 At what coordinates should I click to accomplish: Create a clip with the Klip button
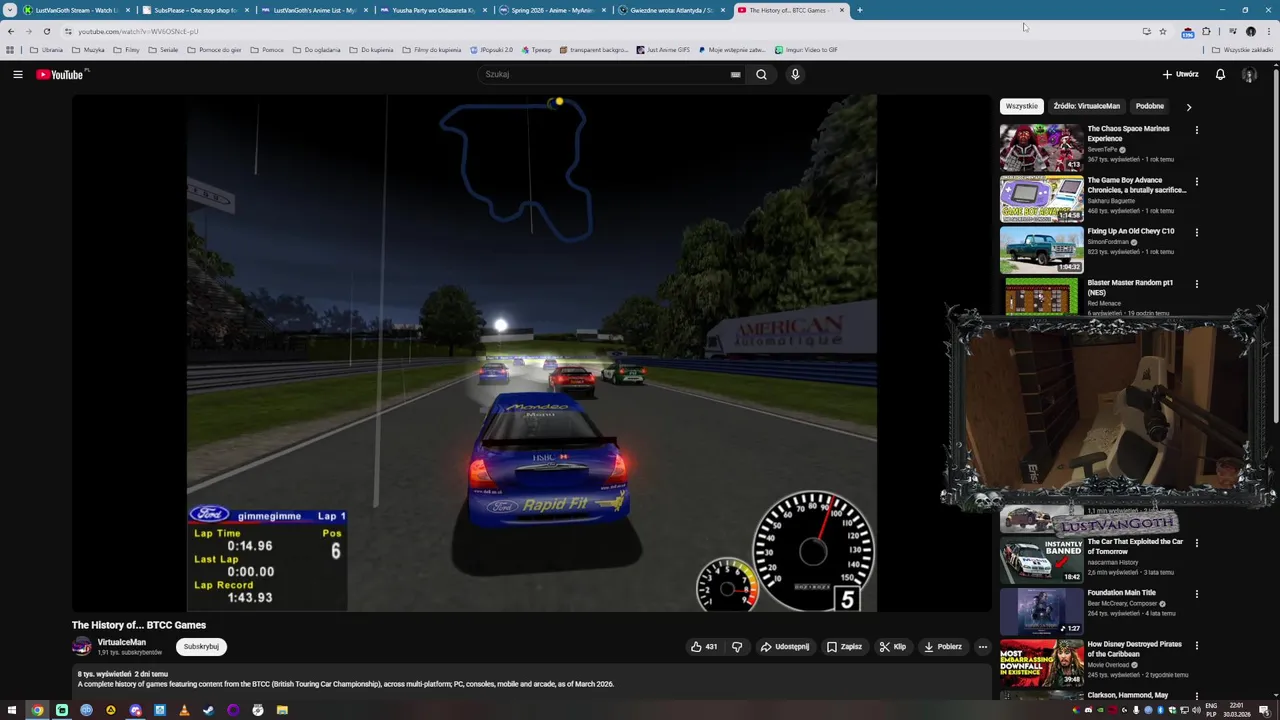(x=892, y=647)
